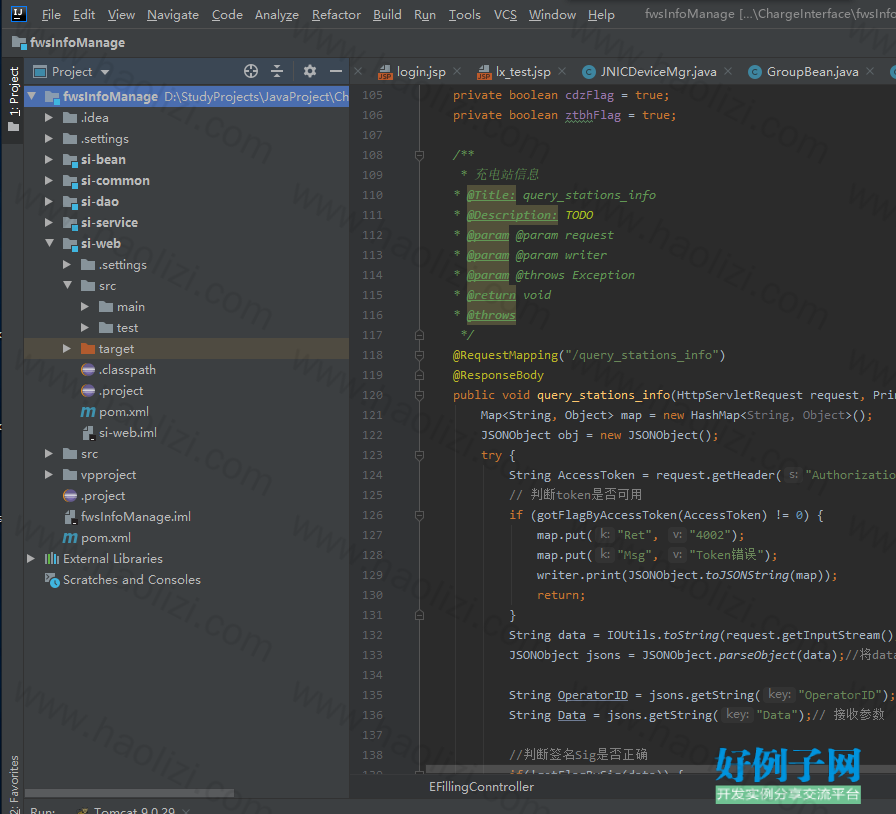Open the Tools menu

[465, 14]
